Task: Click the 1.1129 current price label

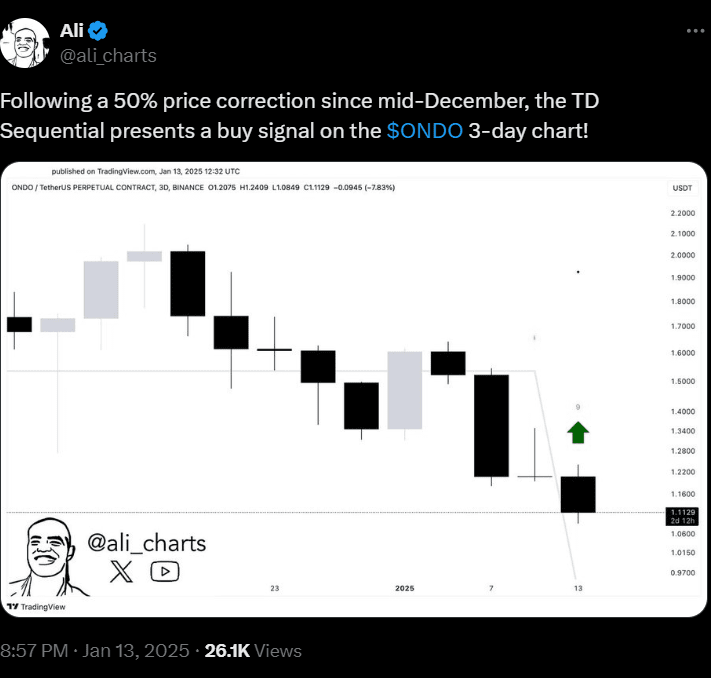Action: coord(680,512)
